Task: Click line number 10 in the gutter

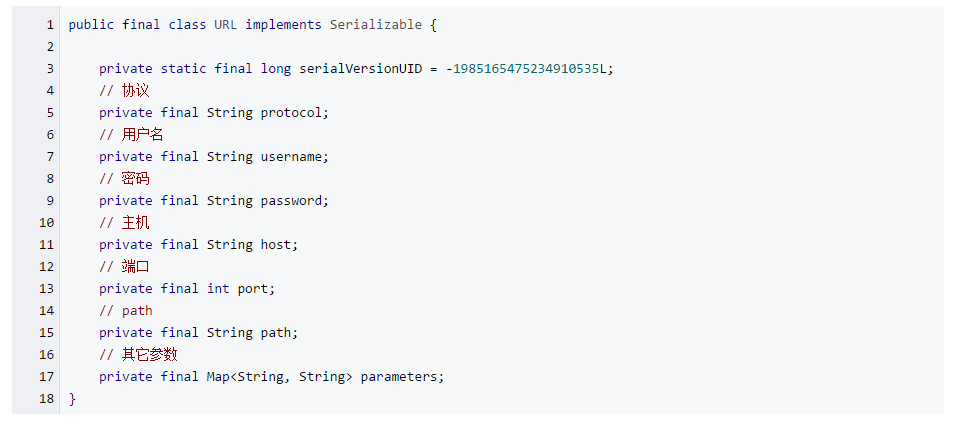Action: 46,223
